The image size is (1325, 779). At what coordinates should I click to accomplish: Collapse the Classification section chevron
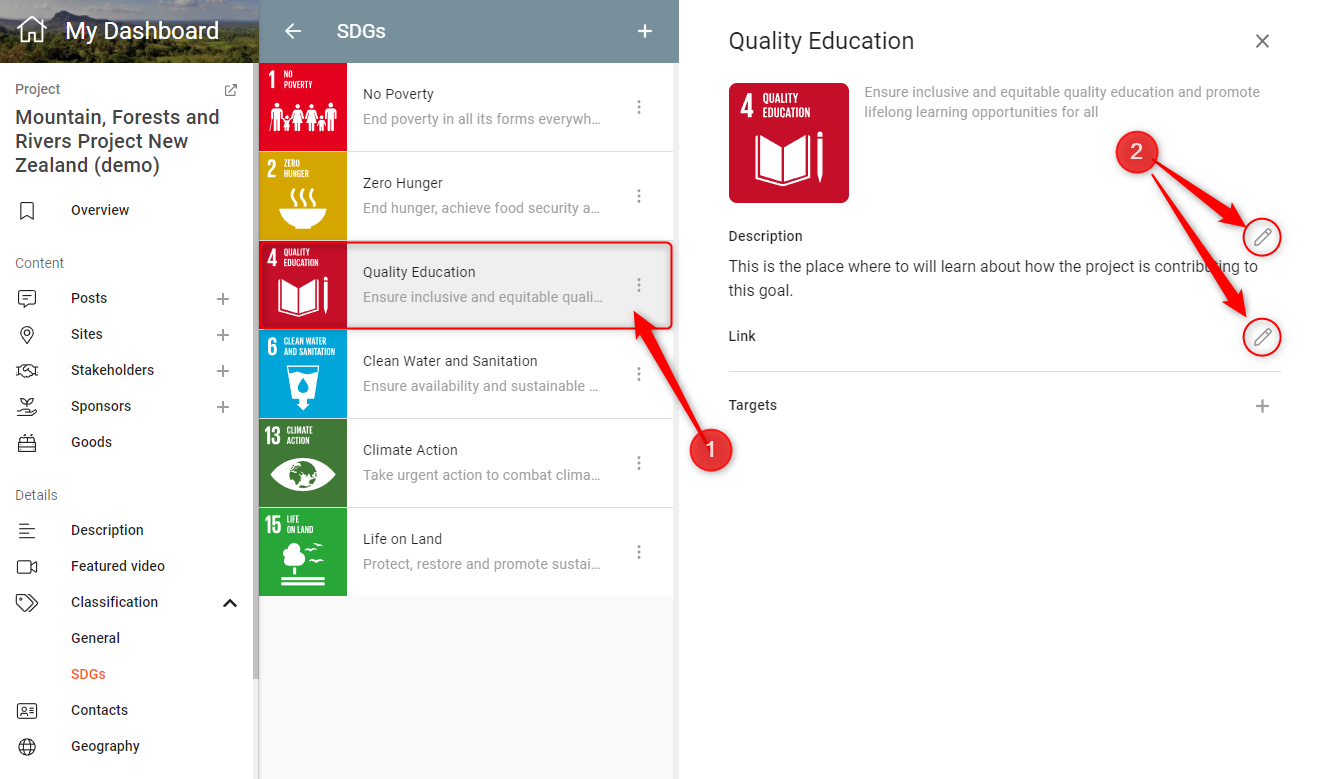click(x=230, y=602)
